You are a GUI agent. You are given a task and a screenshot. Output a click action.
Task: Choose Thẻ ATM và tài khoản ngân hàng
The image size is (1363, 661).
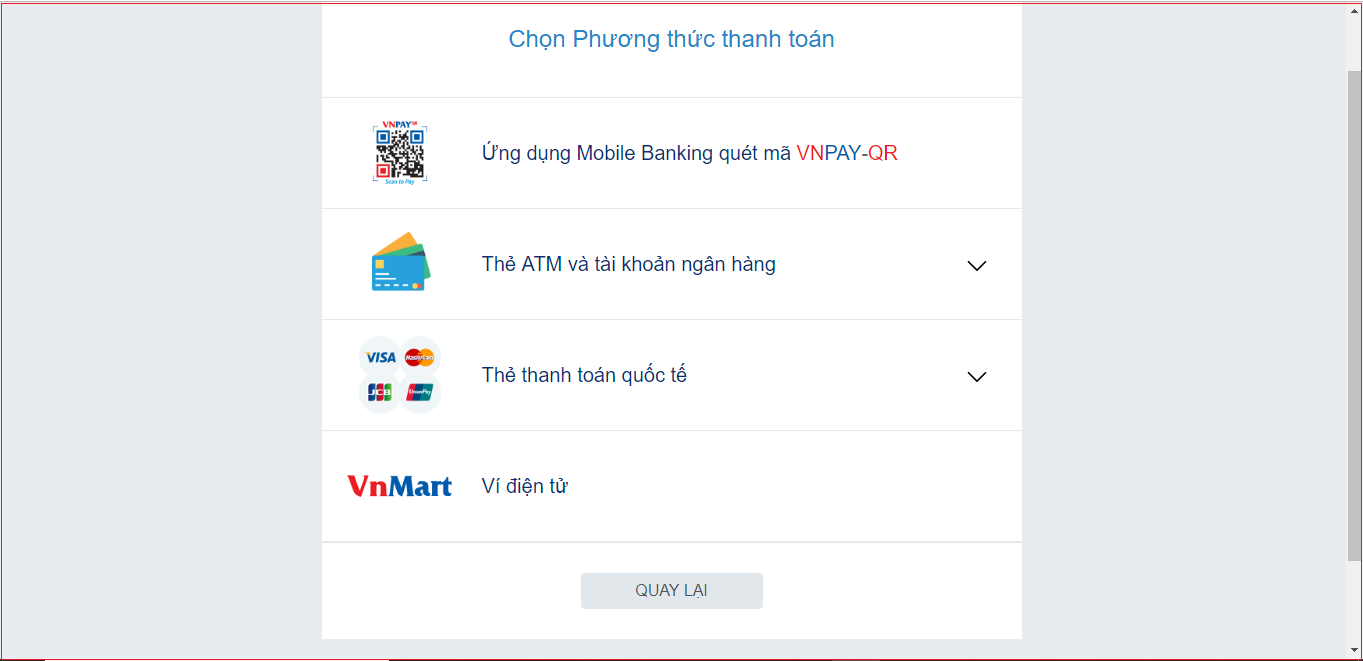pos(672,264)
